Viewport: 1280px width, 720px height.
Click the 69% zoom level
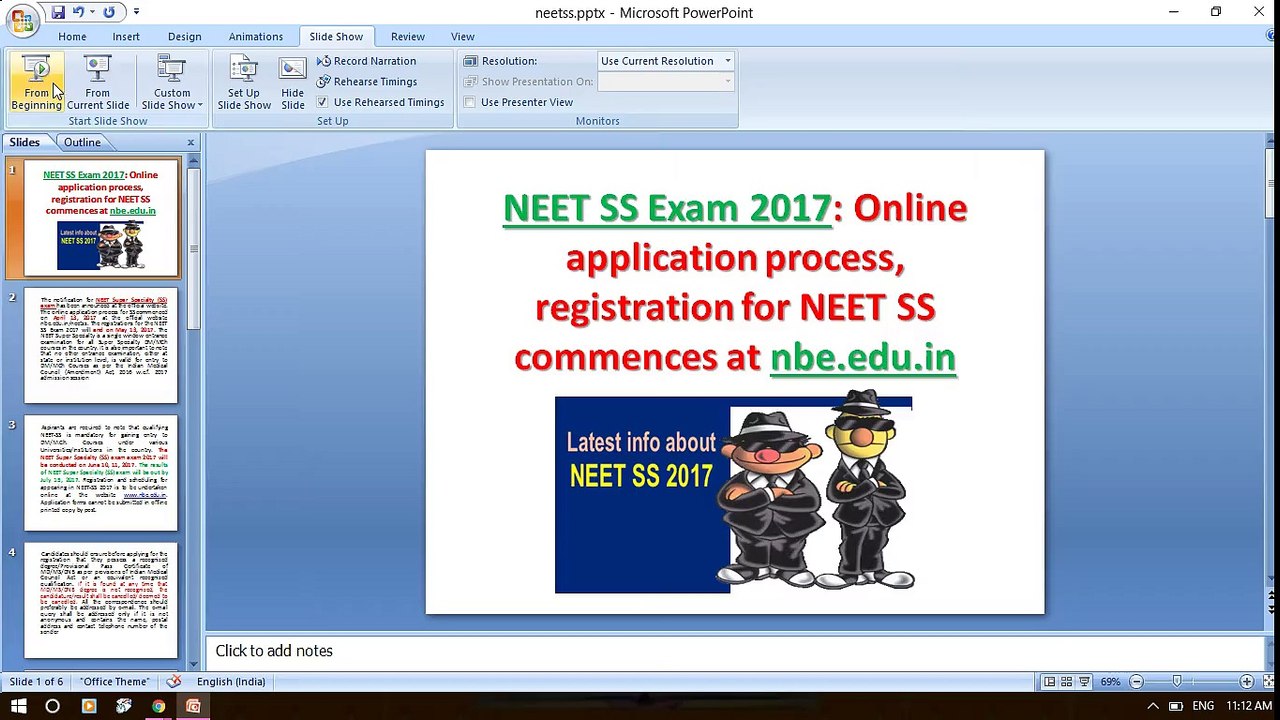[x=1111, y=682]
